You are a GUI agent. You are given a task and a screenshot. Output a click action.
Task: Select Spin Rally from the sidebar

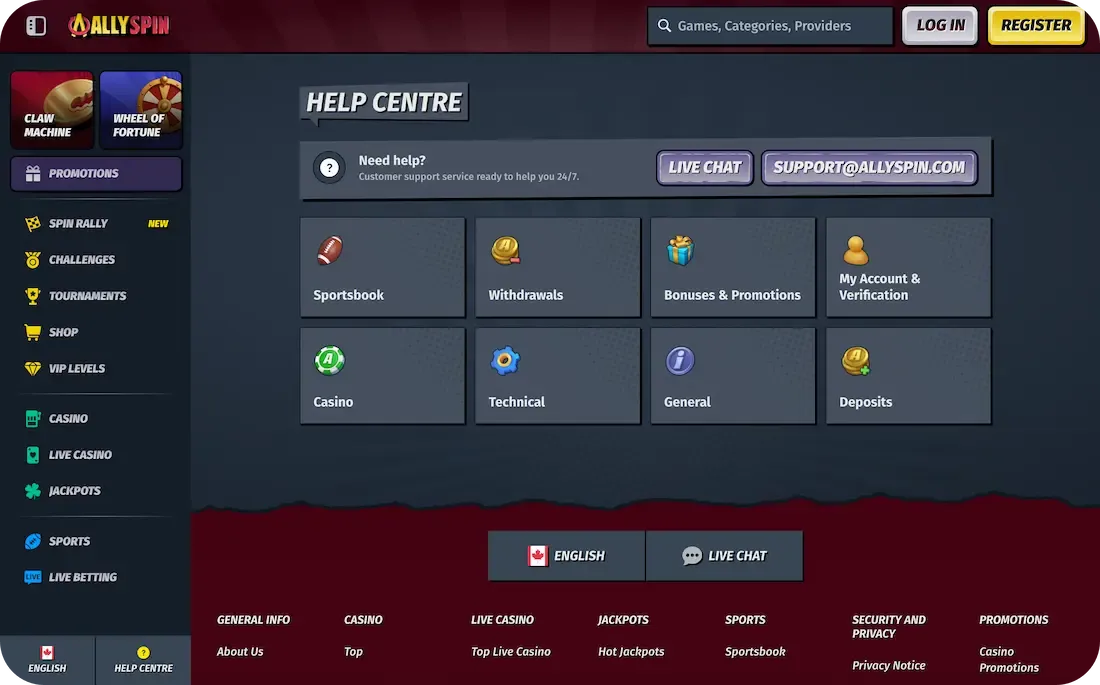(x=78, y=224)
